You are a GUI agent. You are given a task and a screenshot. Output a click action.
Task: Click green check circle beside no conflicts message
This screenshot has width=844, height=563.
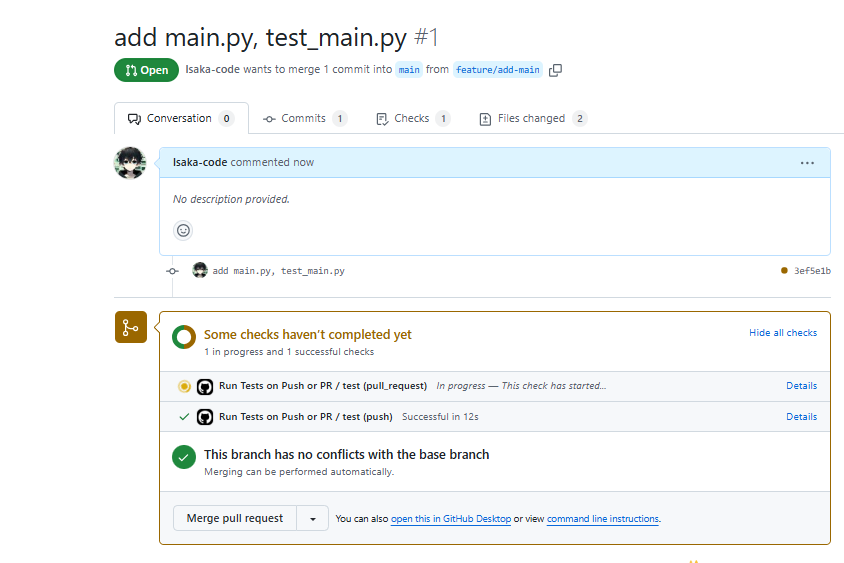pos(184,457)
